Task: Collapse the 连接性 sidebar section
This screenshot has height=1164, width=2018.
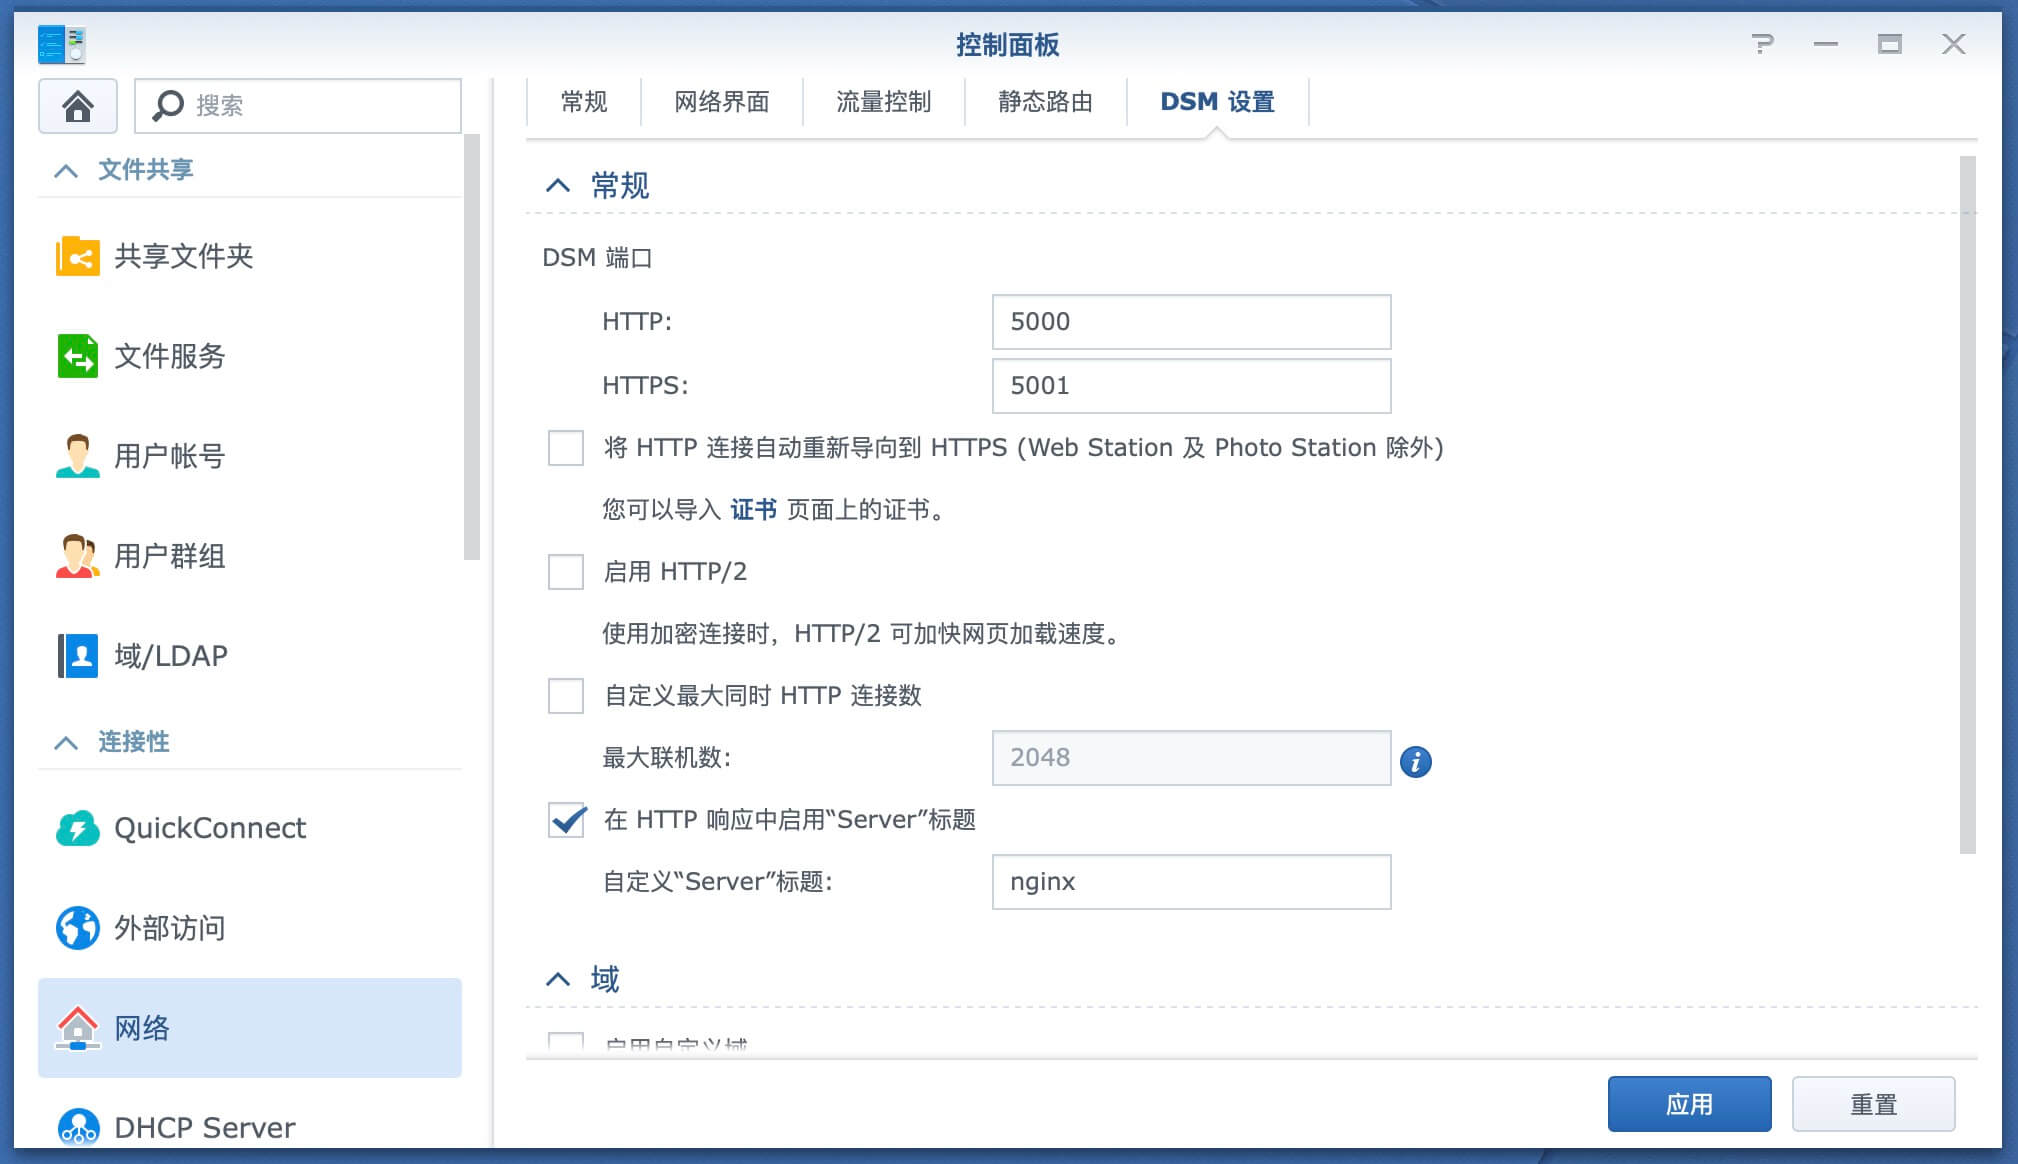Action: click(66, 742)
